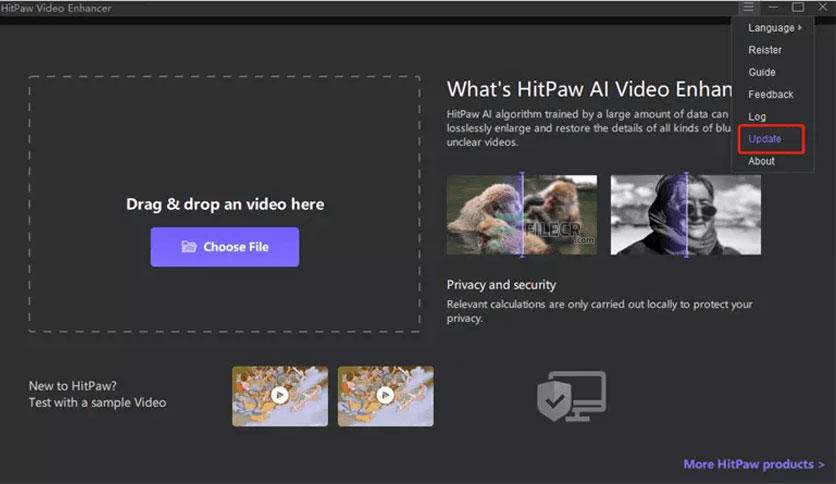Image resolution: width=836 pixels, height=484 pixels.
Task: Click the portrait comparison divider slider
Action: click(686, 215)
